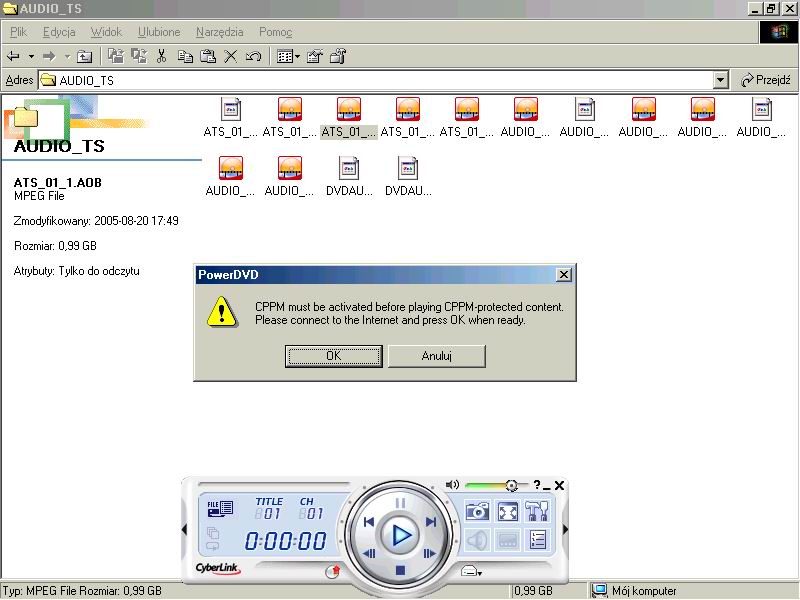Expand the PowerDVD panel using left arrow
Image resolution: width=800 pixels, height=600 pixels.
pos(184,530)
